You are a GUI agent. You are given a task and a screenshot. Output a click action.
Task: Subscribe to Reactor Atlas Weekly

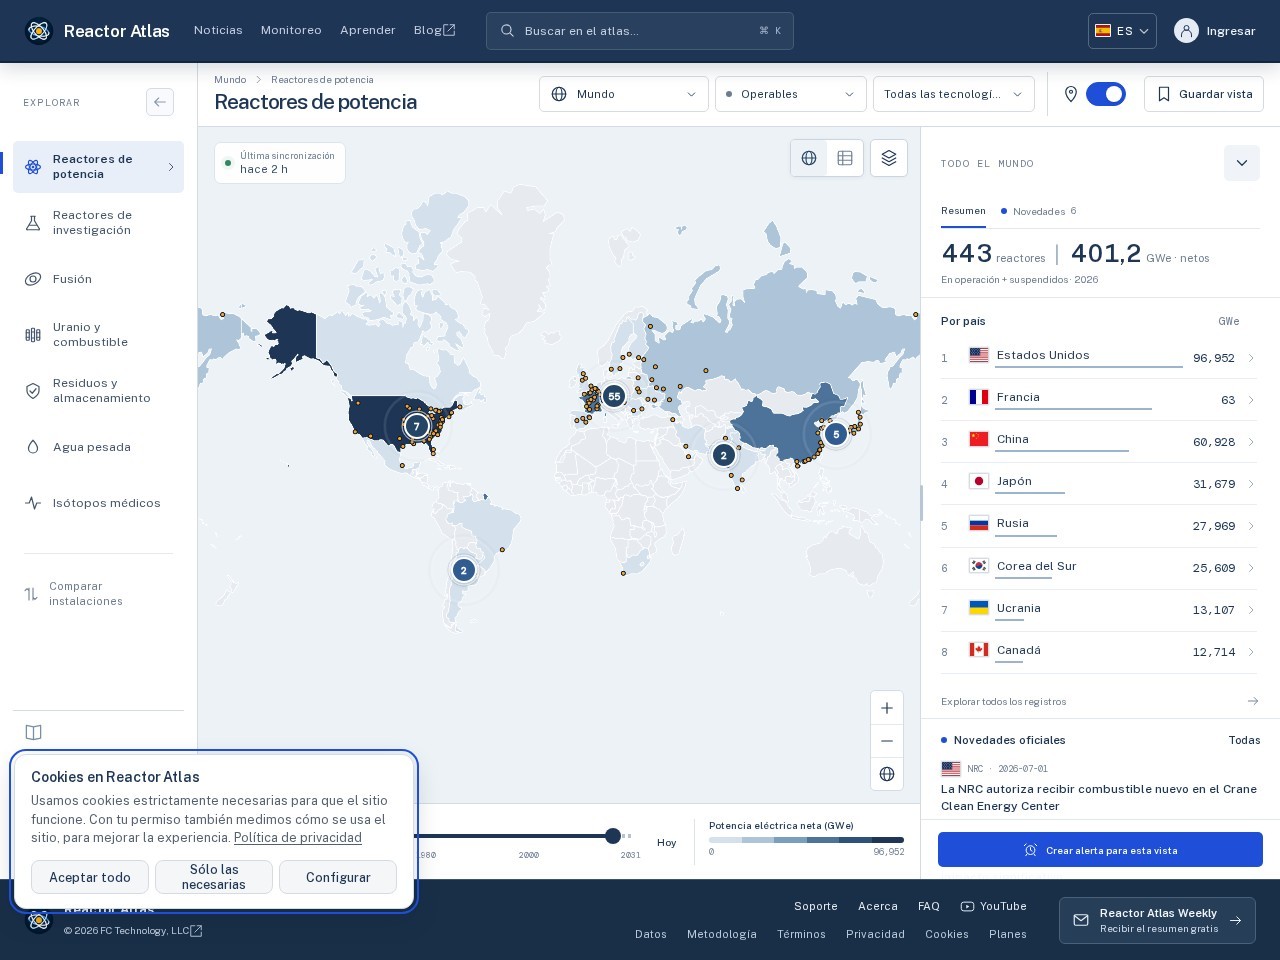pos(1157,920)
